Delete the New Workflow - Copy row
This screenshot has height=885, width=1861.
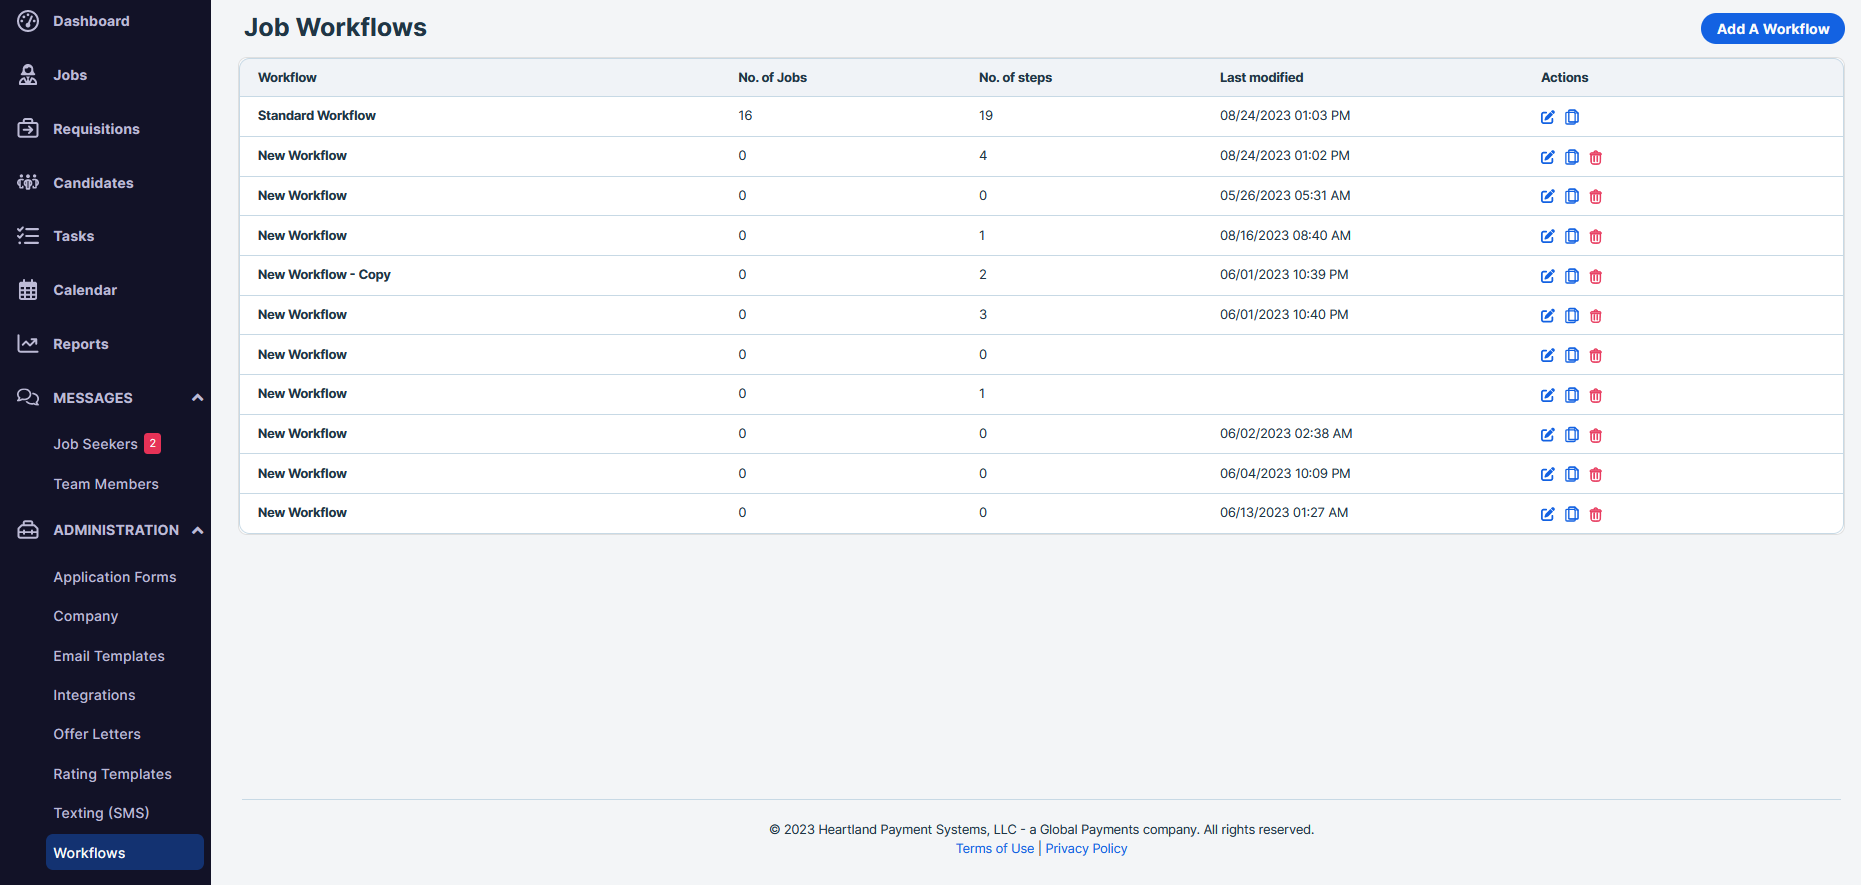[x=1596, y=276]
